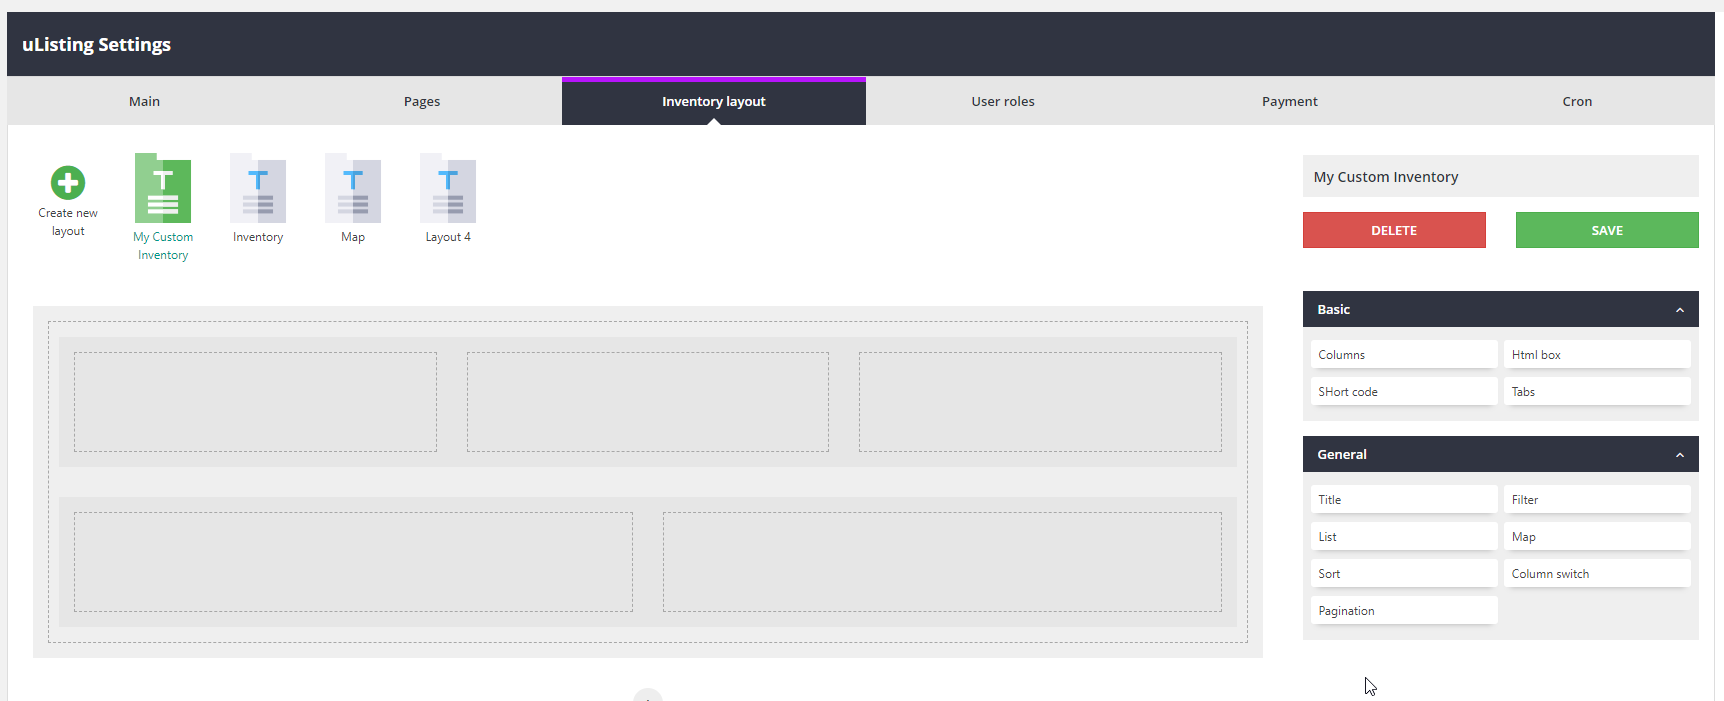Click the Pagination element

pos(1403,611)
